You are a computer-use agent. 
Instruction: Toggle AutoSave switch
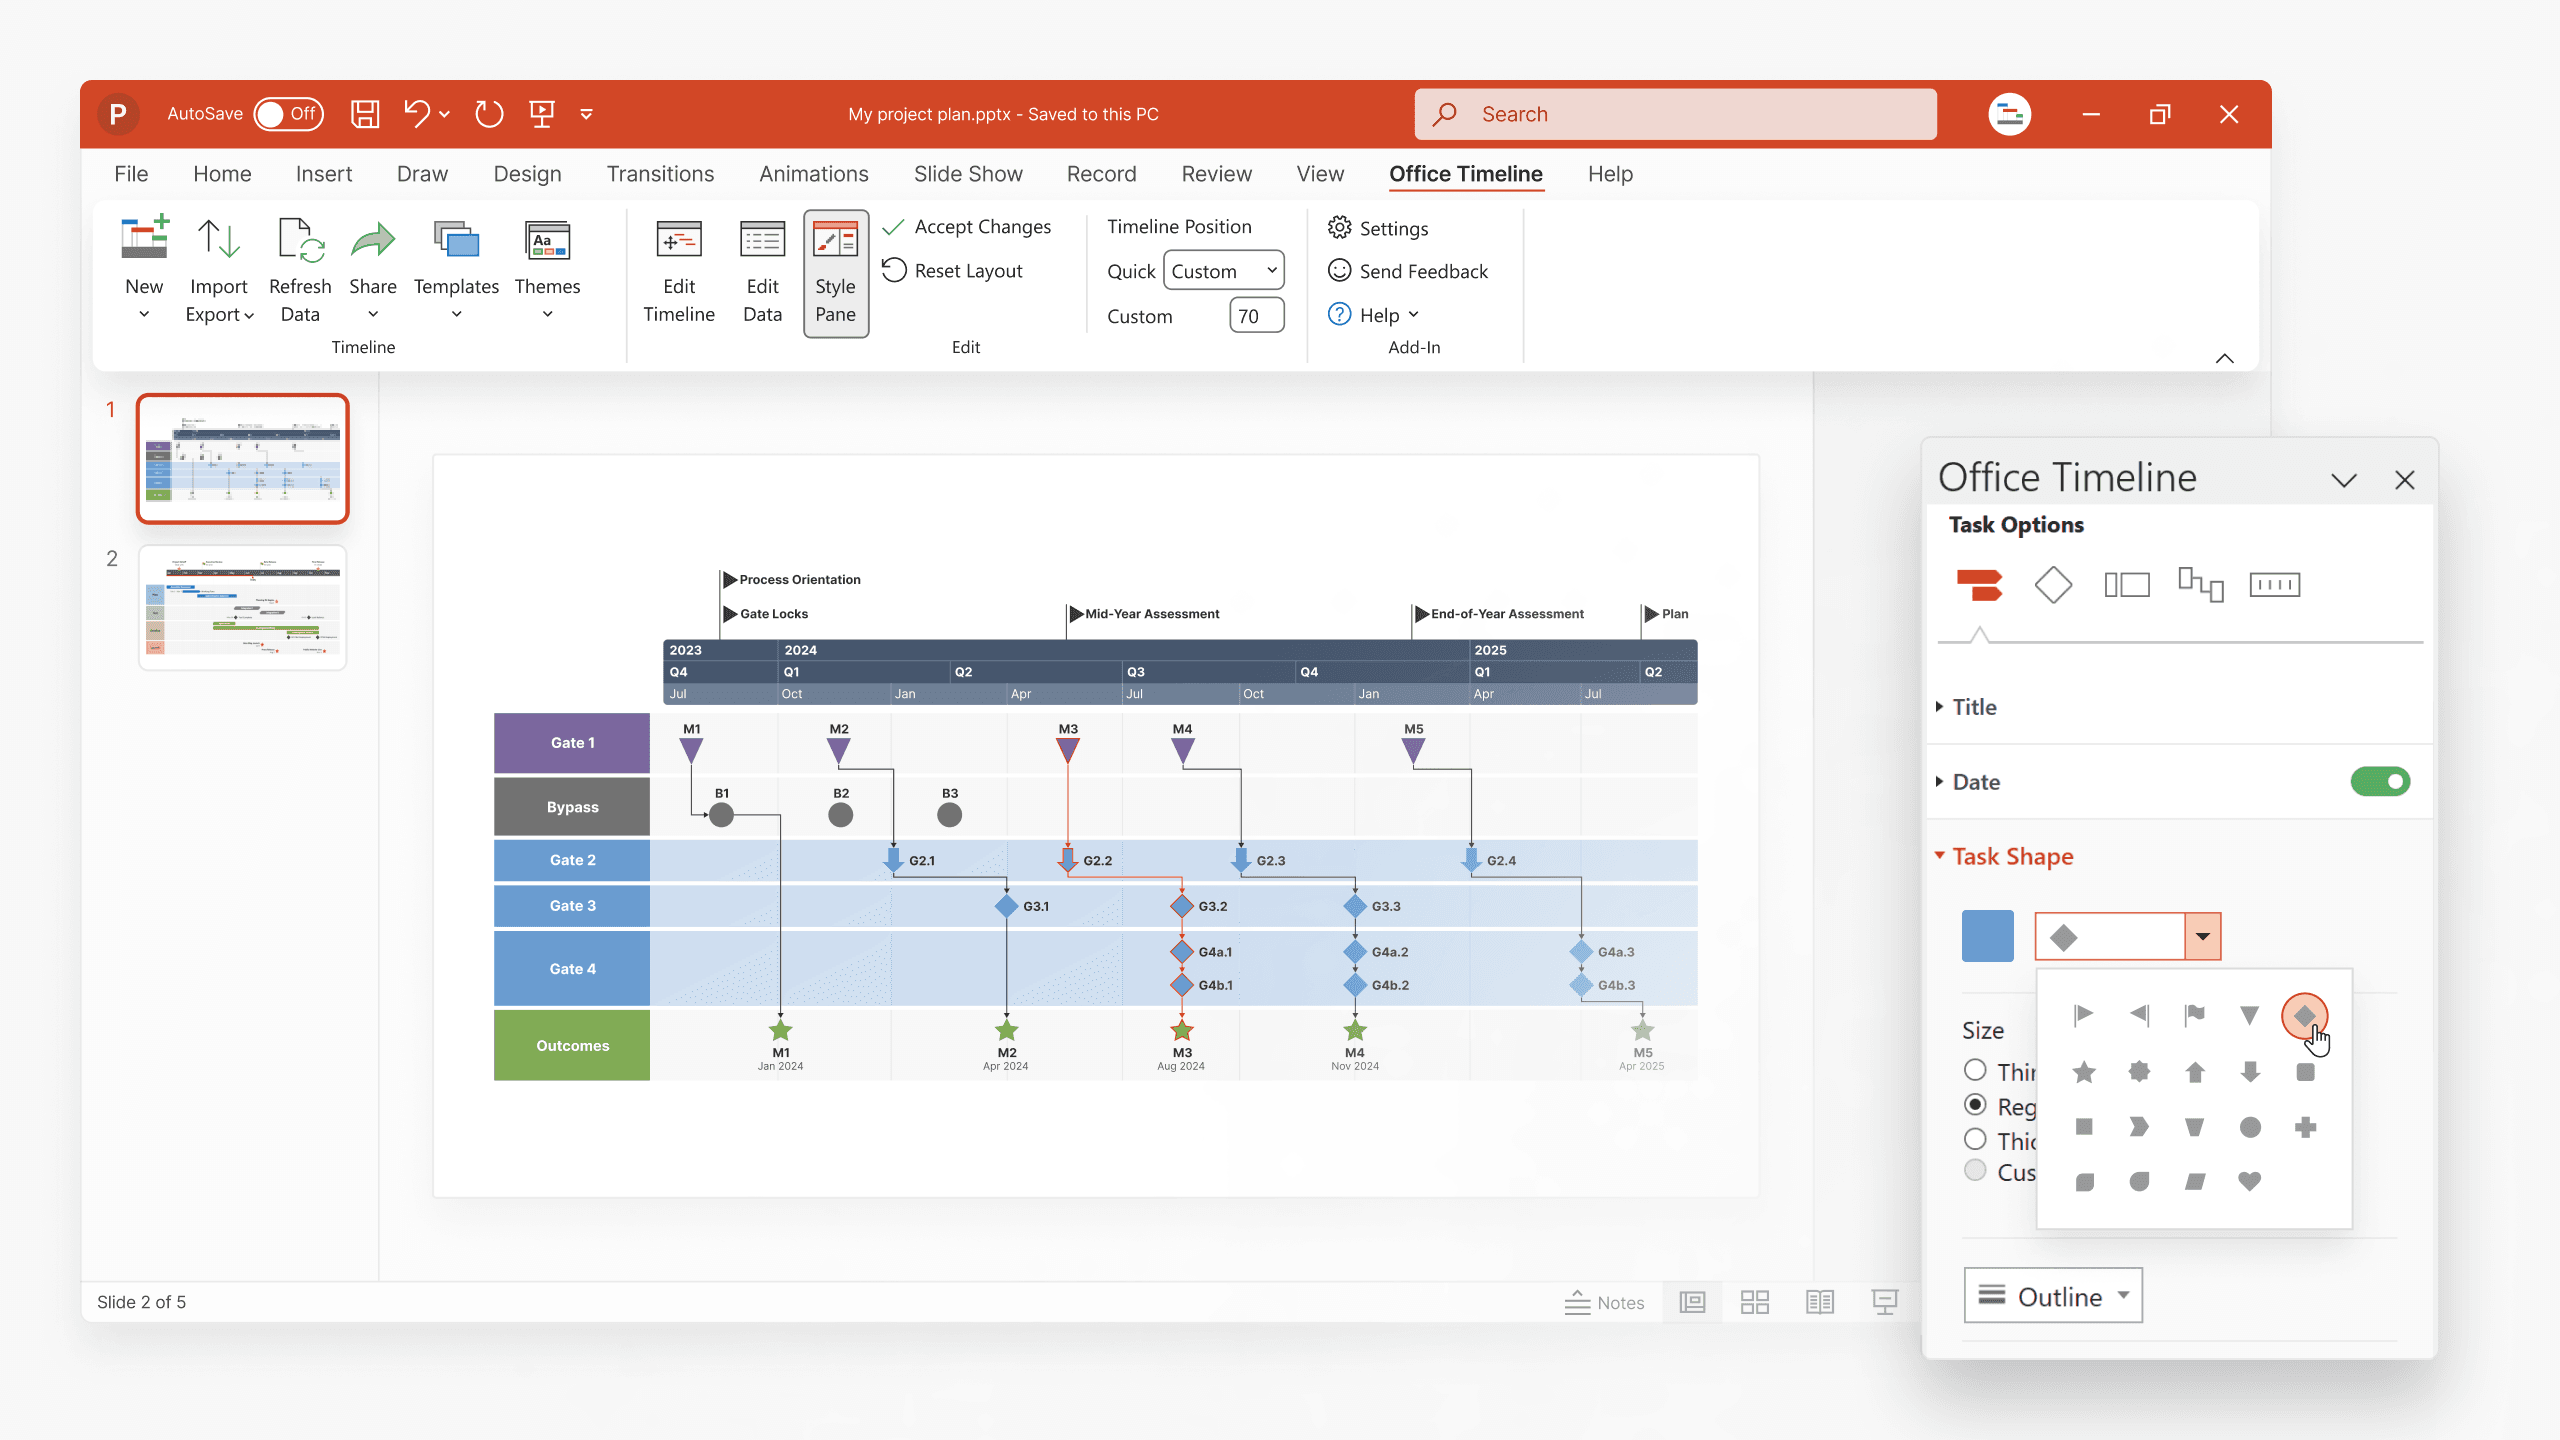pyautogui.click(x=288, y=114)
